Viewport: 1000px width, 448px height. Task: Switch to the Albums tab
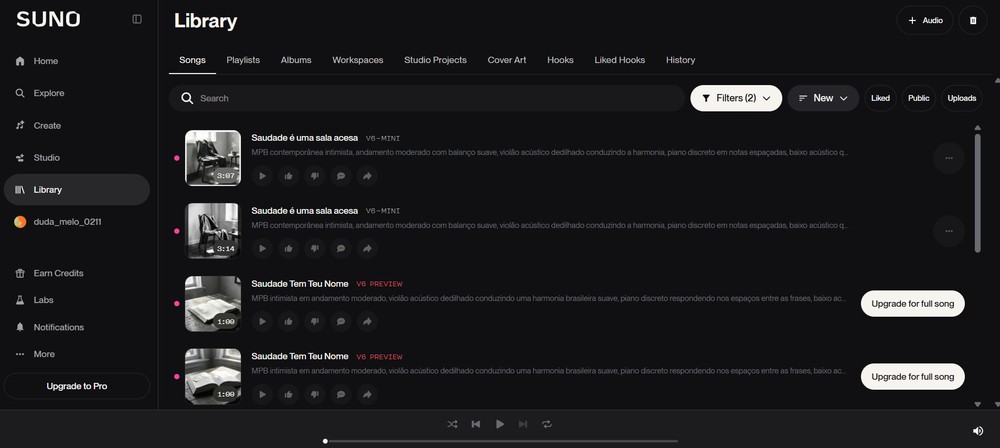296,60
